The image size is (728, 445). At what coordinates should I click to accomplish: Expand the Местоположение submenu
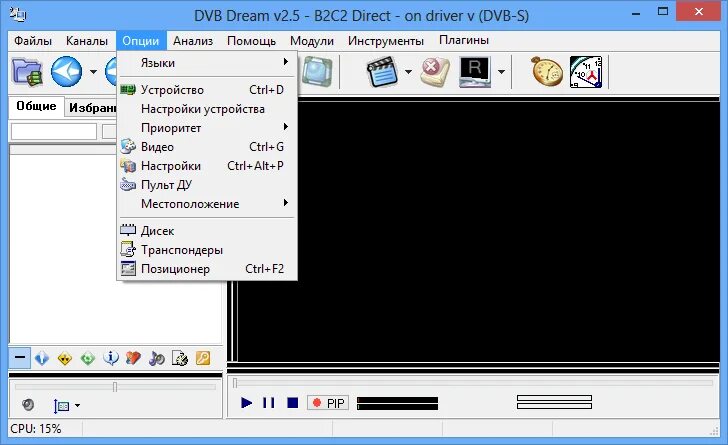click(x=207, y=204)
